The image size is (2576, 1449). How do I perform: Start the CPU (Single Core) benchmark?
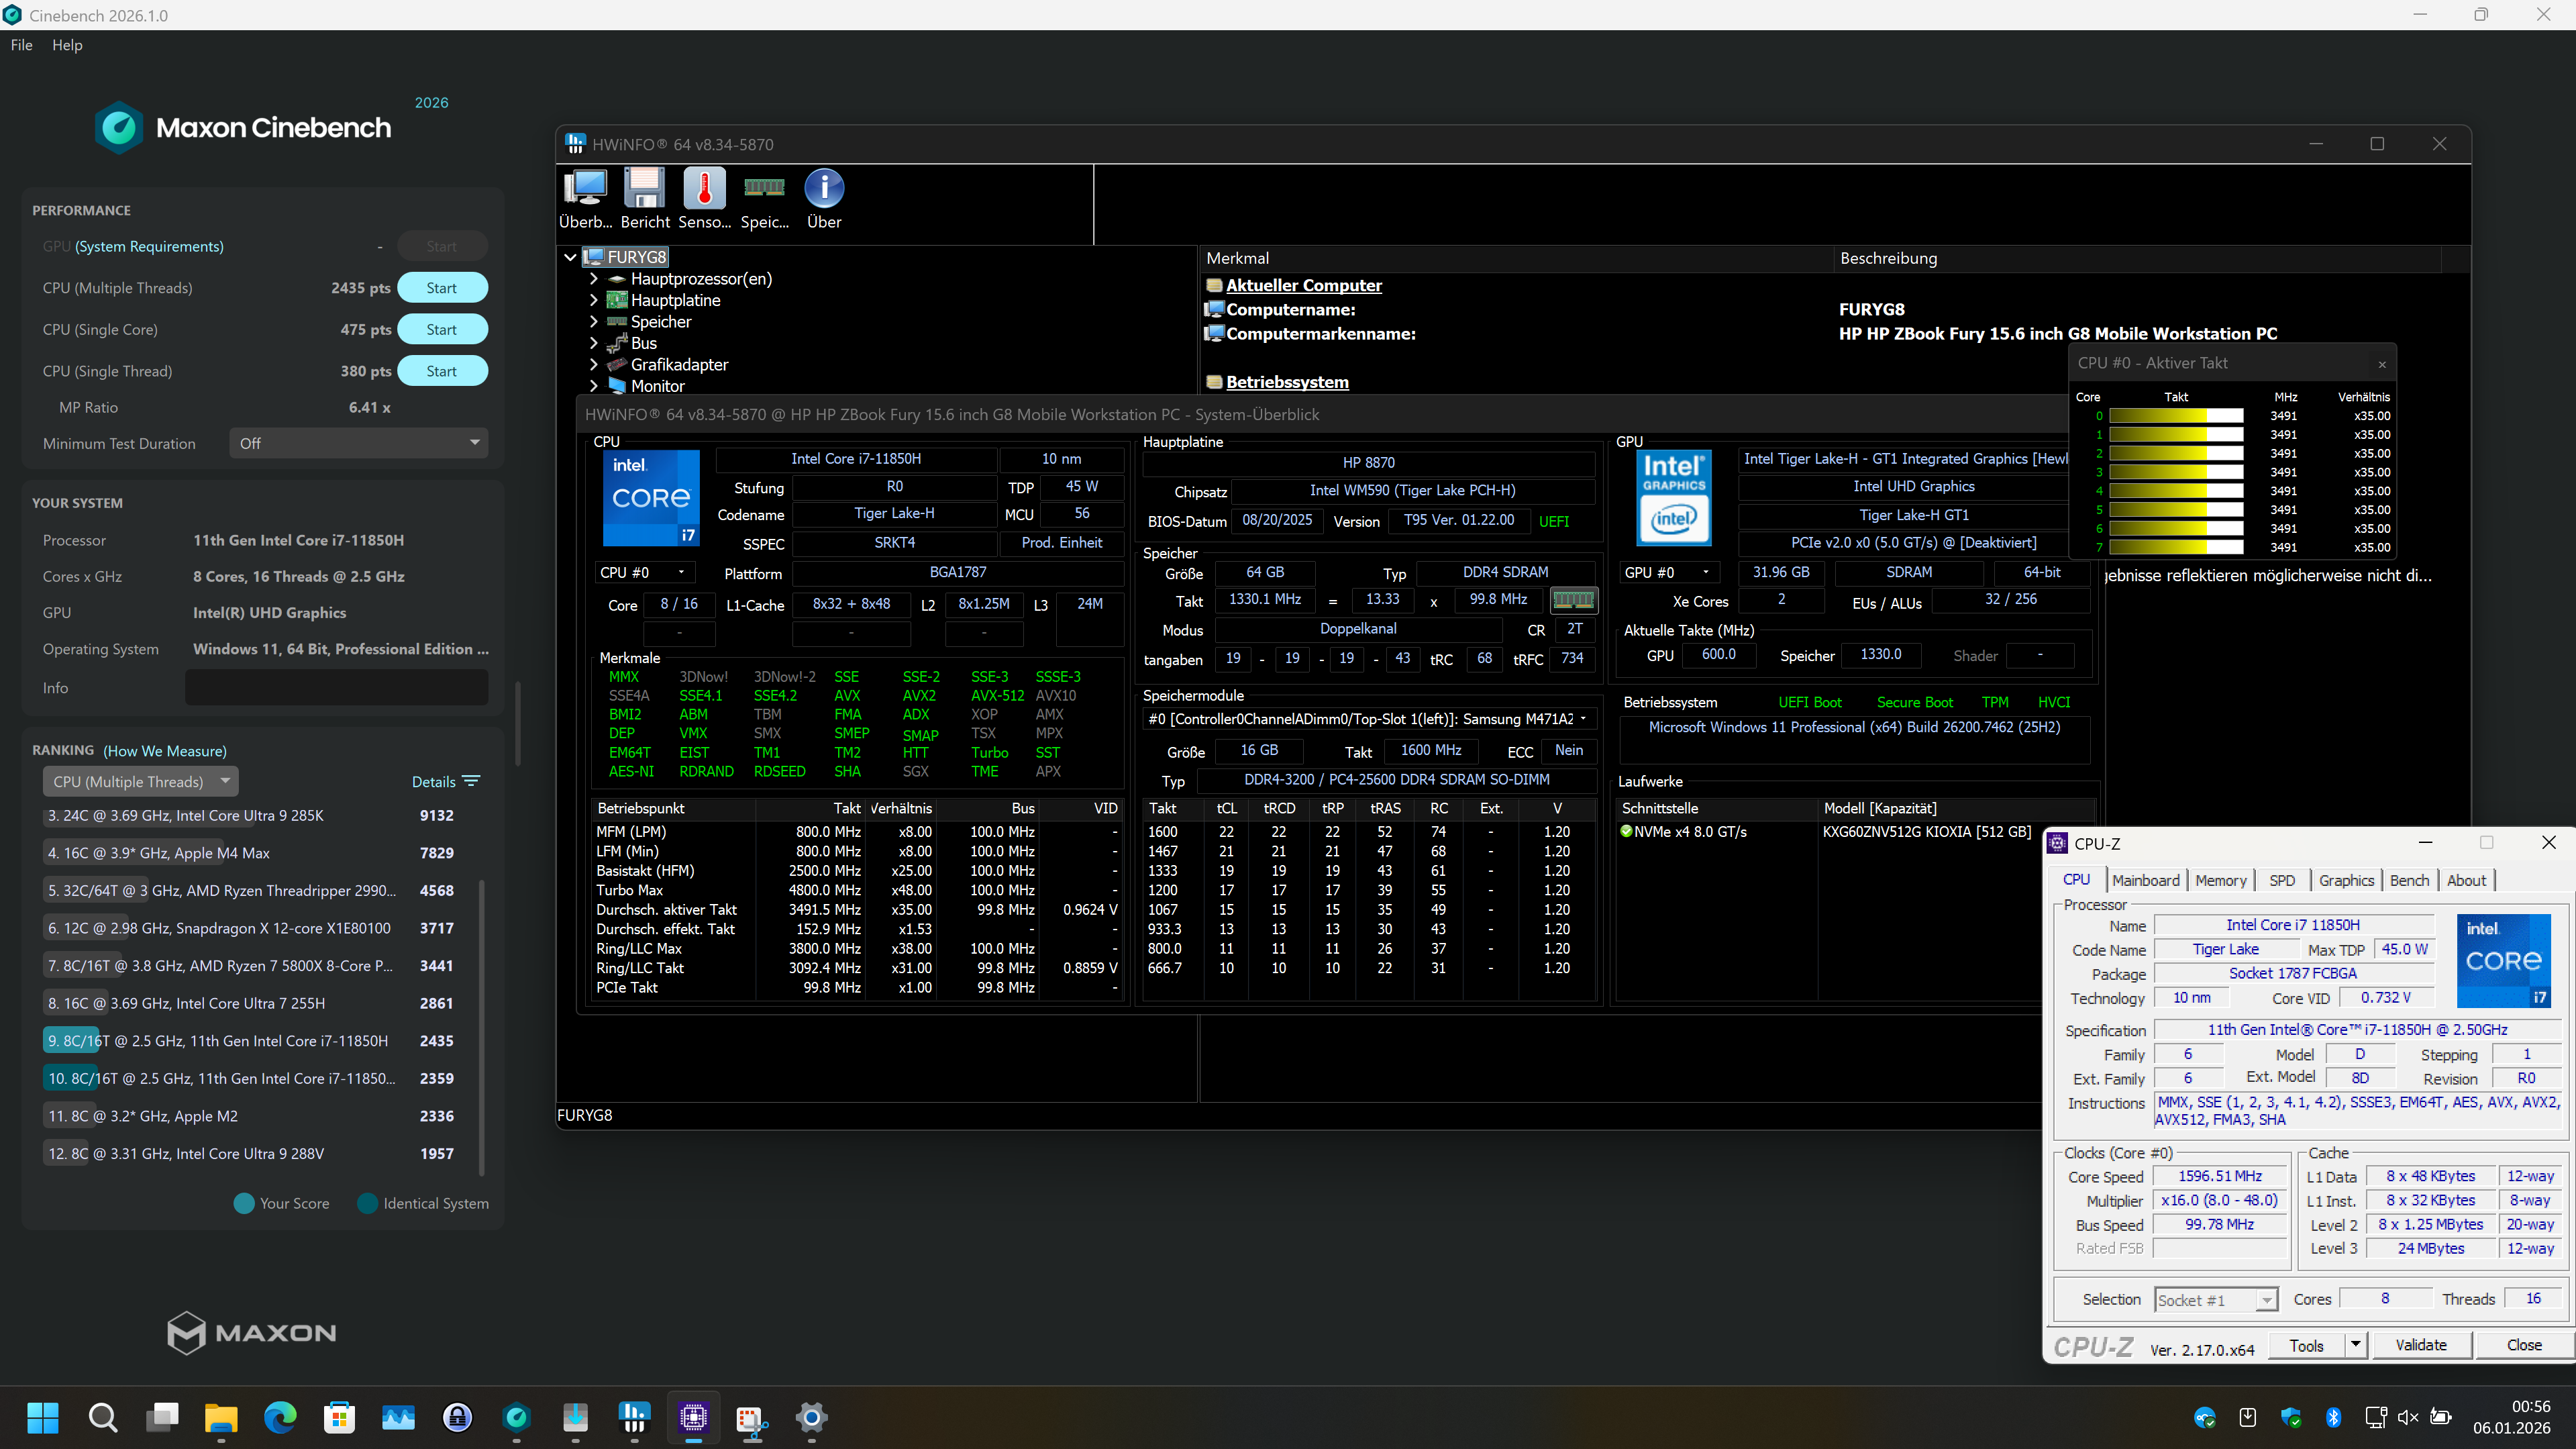coord(442,329)
